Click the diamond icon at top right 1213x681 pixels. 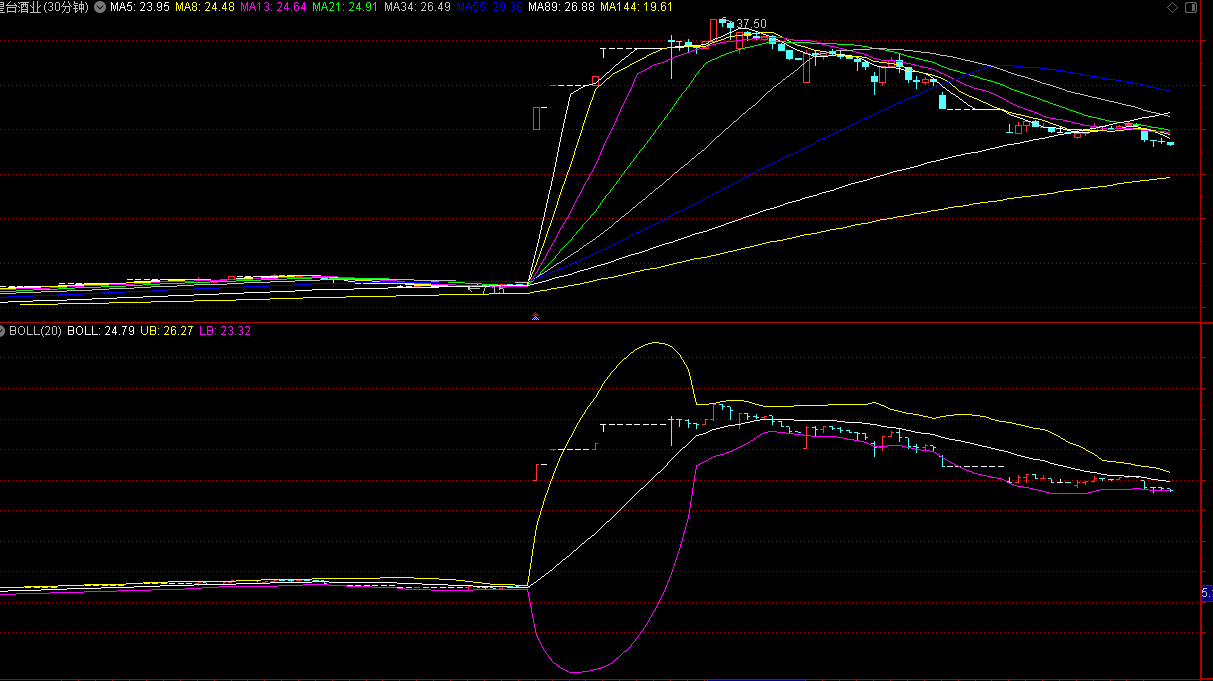[x=1172, y=7]
